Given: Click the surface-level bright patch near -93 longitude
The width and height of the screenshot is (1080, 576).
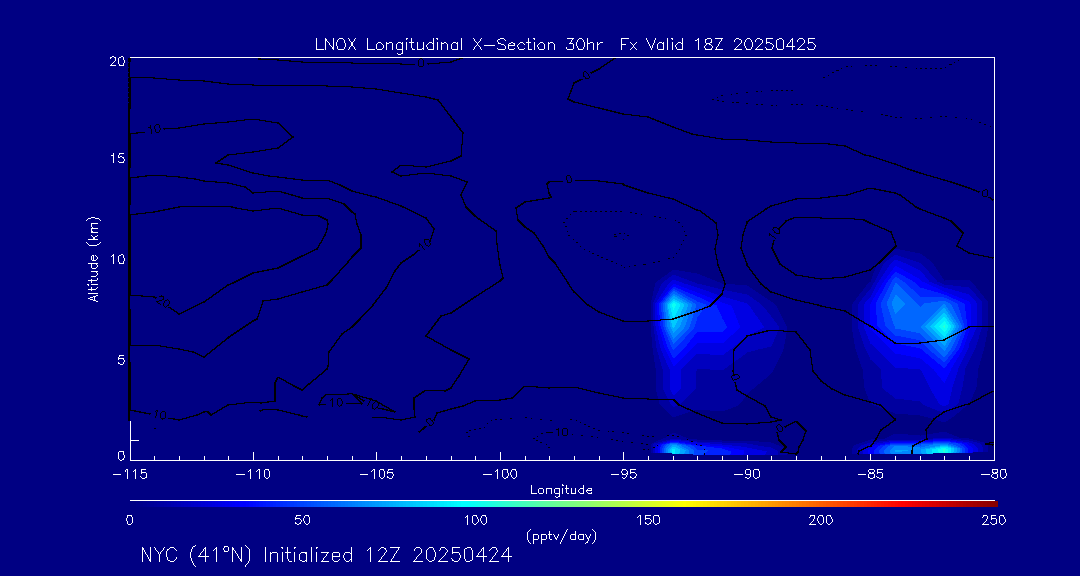Looking at the screenshot, I should click(675, 449).
